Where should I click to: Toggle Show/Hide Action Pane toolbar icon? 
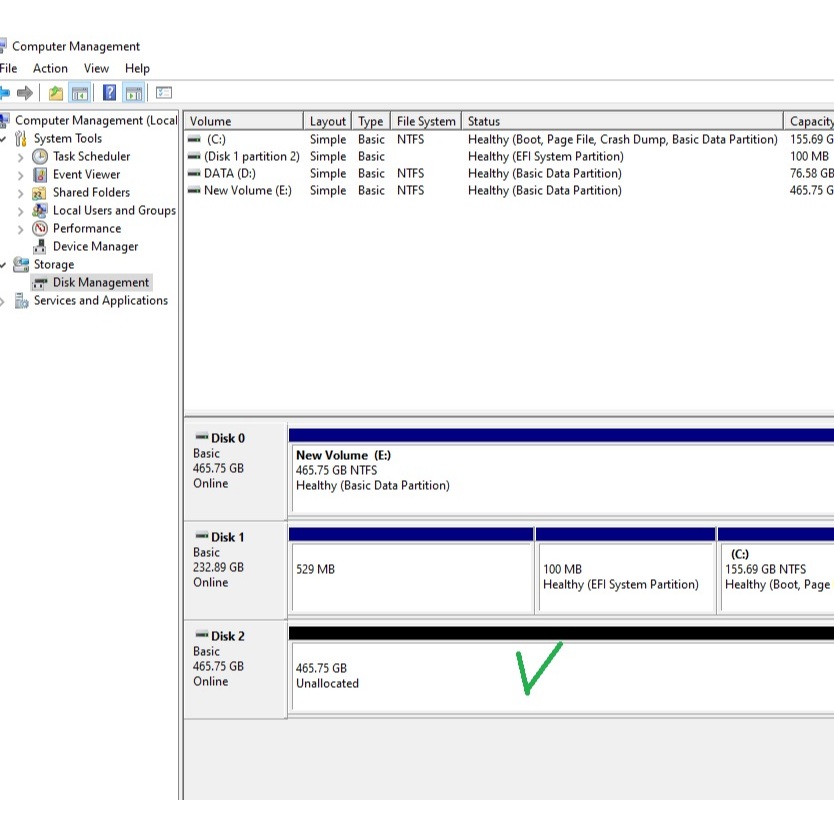pyautogui.click(x=134, y=93)
